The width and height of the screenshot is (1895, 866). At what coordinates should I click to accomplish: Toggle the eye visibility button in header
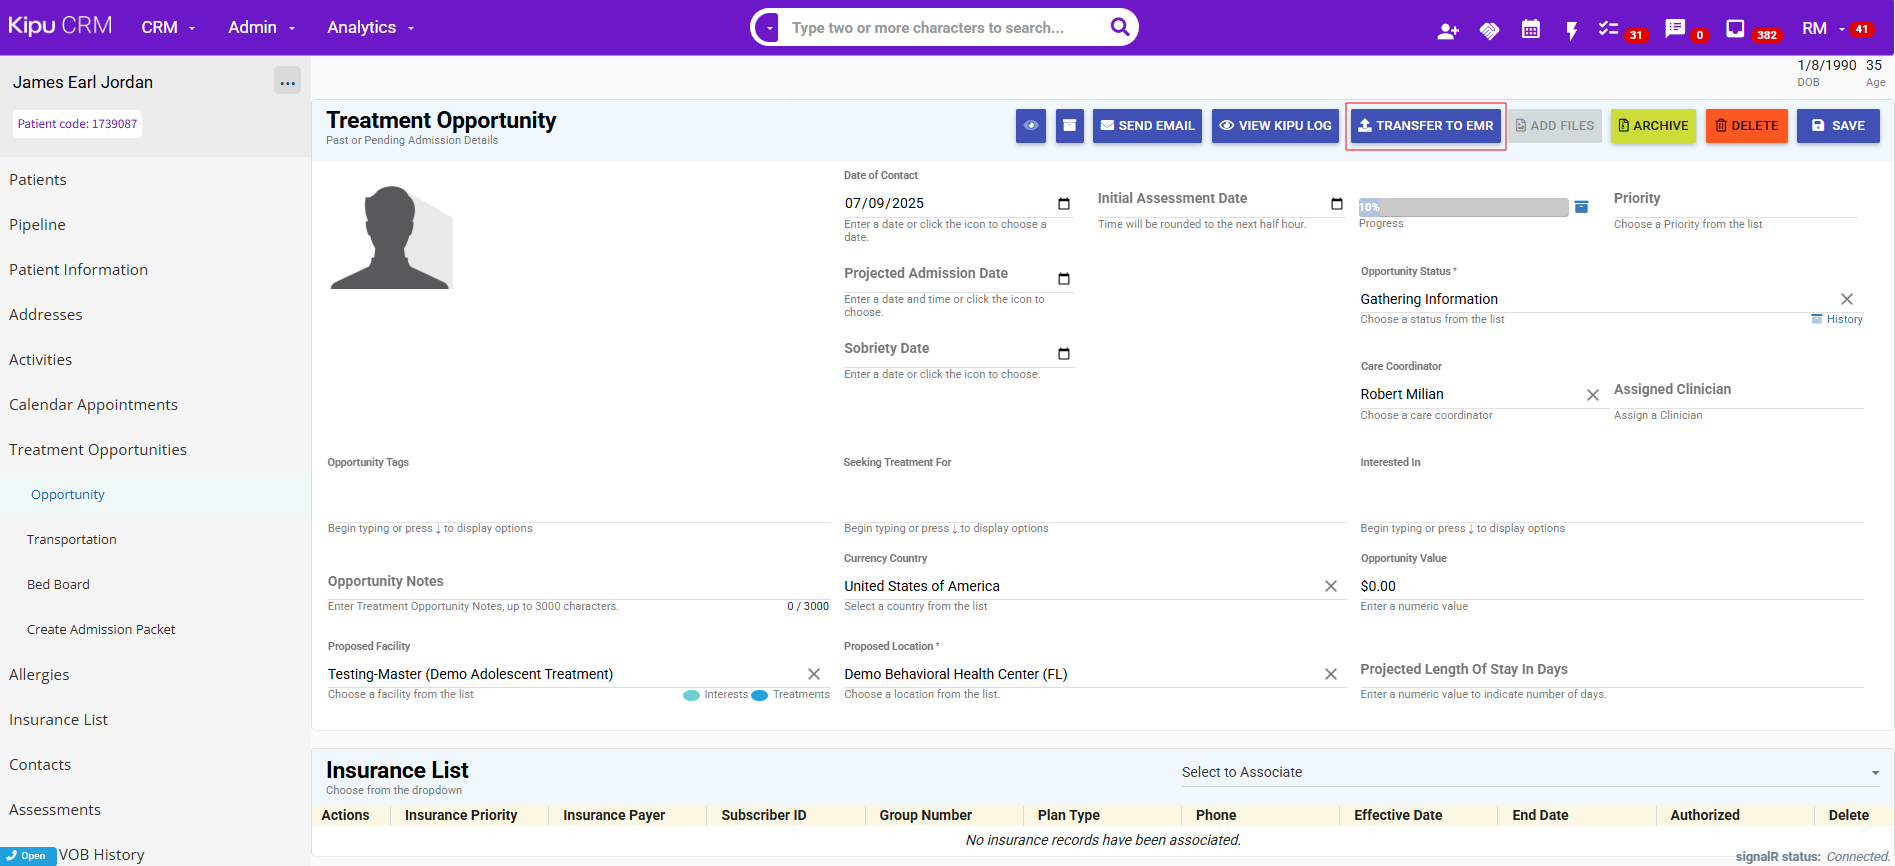coord(1030,126)
